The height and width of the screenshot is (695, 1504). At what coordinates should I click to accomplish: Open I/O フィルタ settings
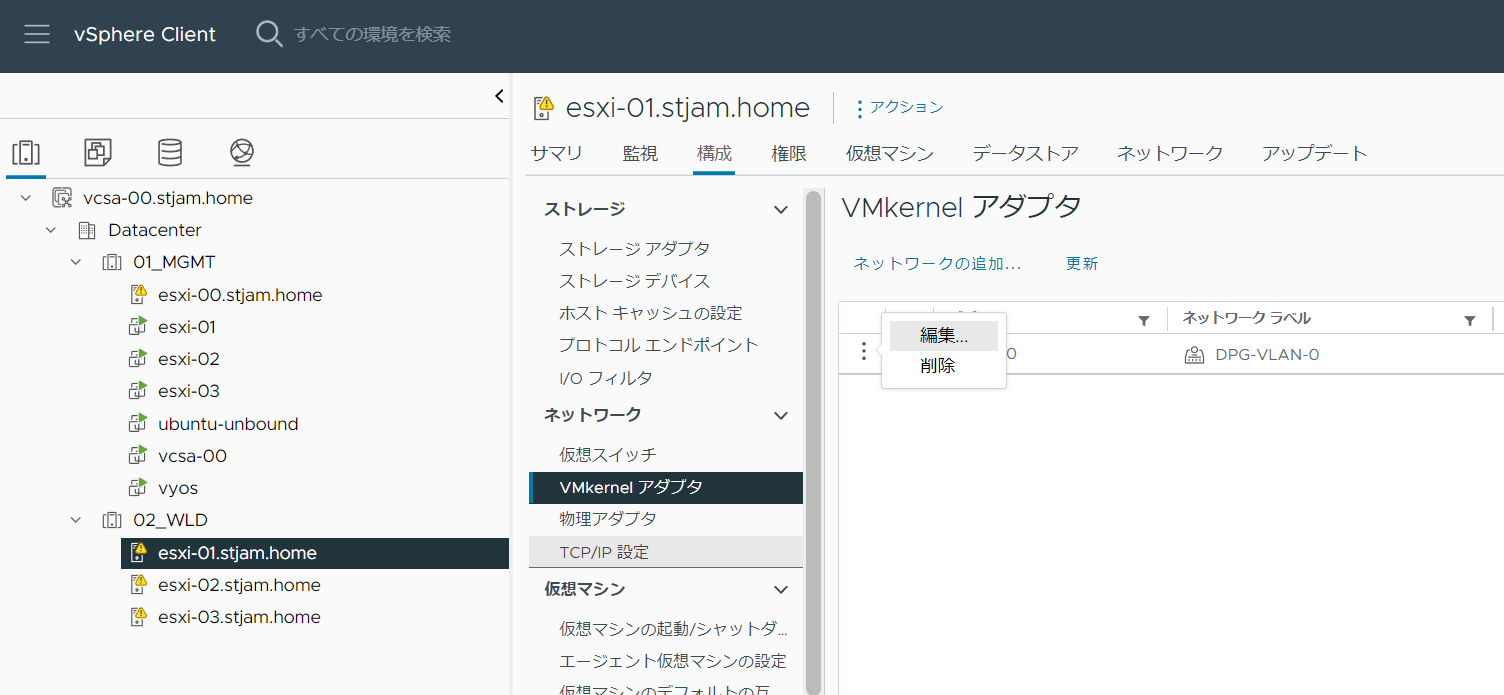tap(606, 378)
